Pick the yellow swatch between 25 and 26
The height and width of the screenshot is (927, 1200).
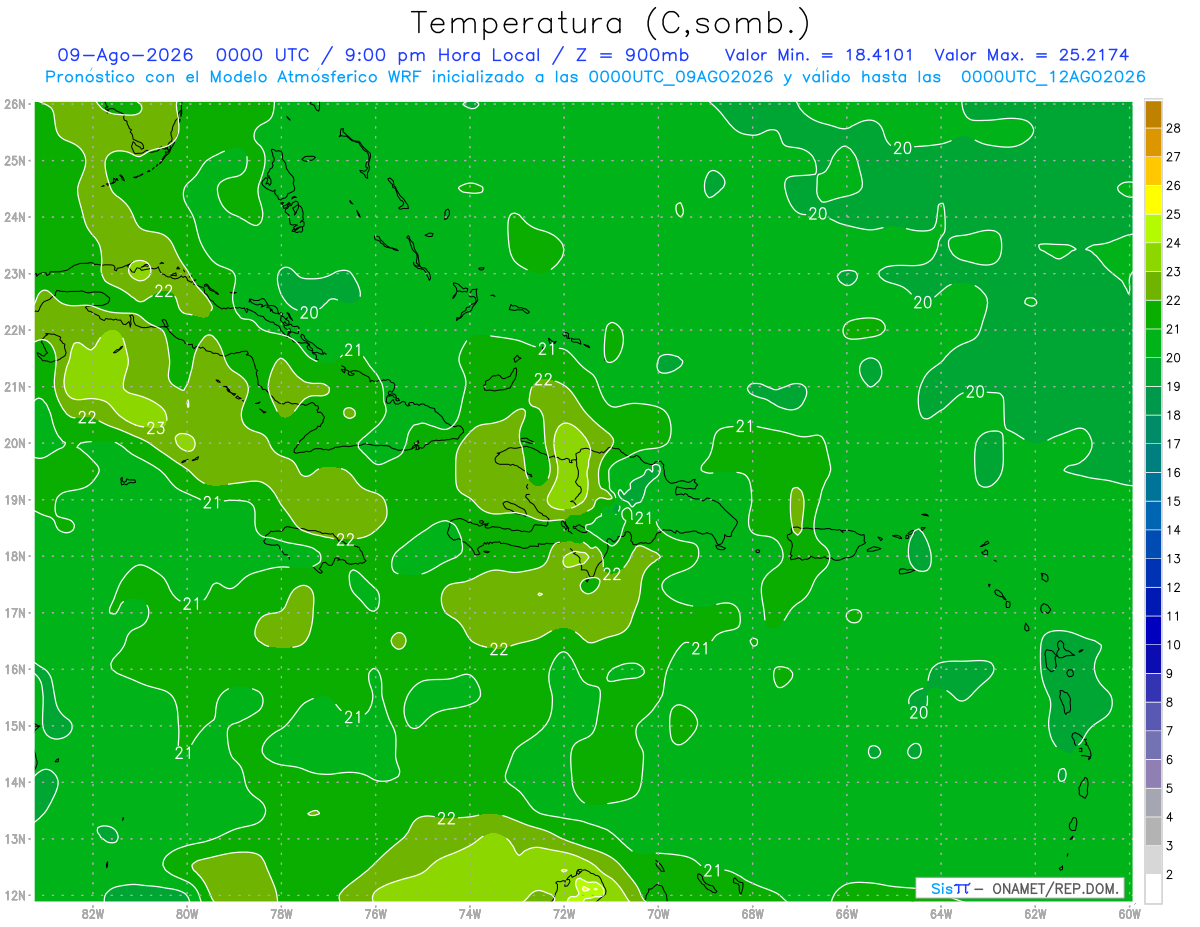pos(1153,201)
